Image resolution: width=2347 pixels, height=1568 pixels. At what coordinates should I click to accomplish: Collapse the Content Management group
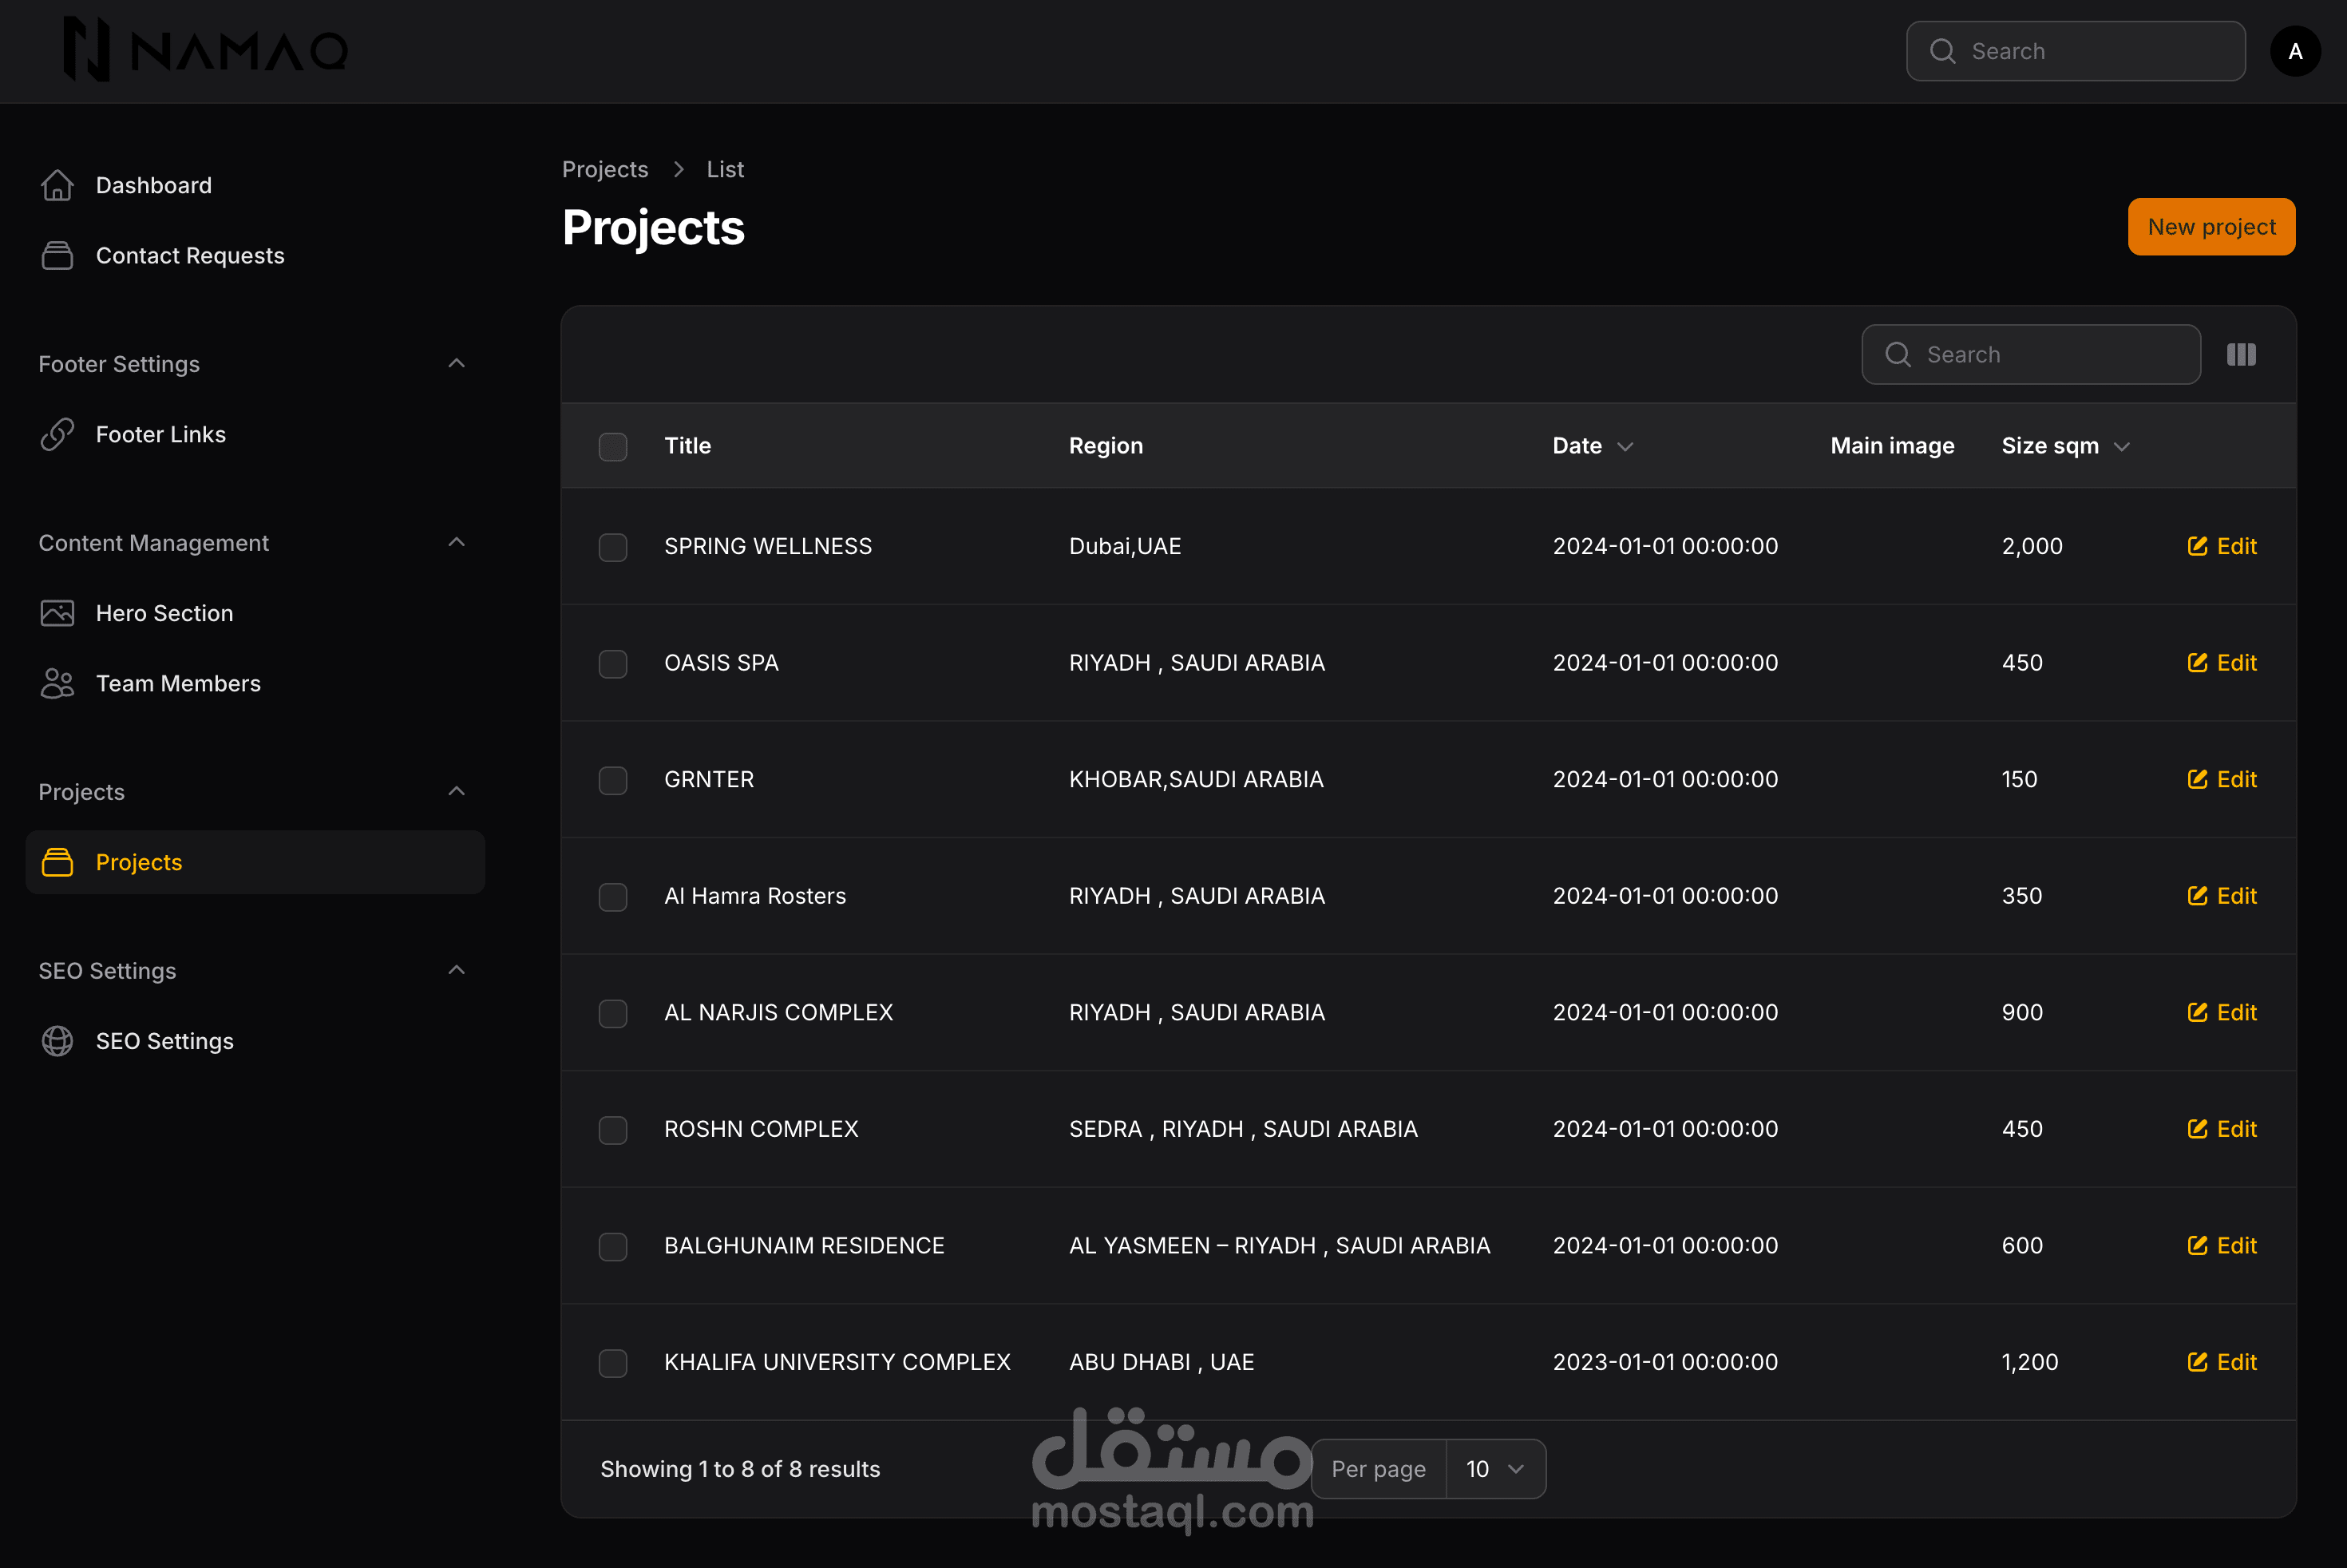pyautogui.click(x=456, y=543)
